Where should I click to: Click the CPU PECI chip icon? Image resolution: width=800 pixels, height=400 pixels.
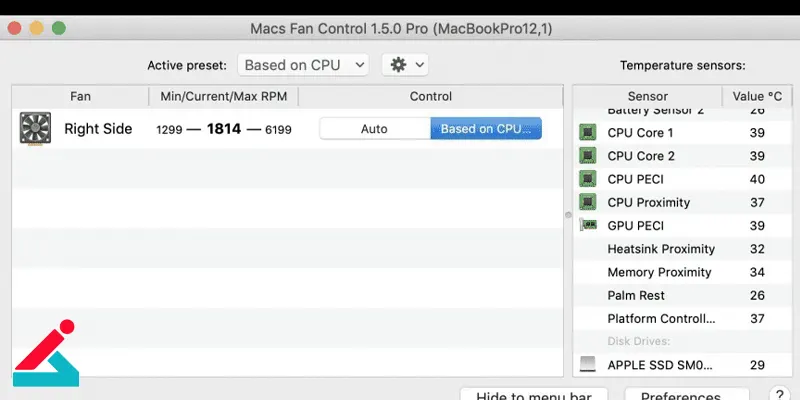(588, 179)
